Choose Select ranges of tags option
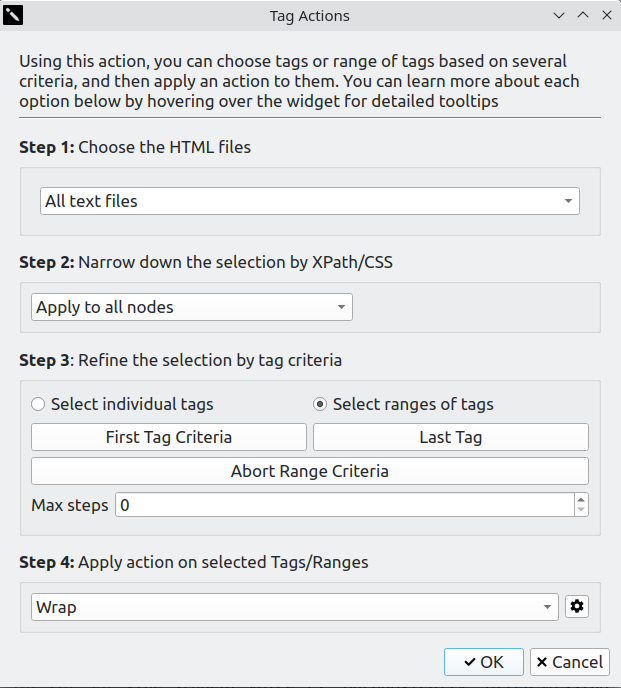621x688 pixels. [320, 405]
